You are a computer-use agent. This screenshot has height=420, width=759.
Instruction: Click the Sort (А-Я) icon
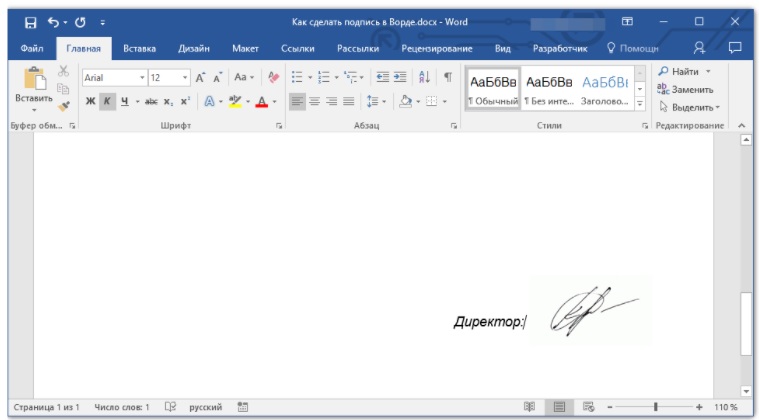pos(425,77)
